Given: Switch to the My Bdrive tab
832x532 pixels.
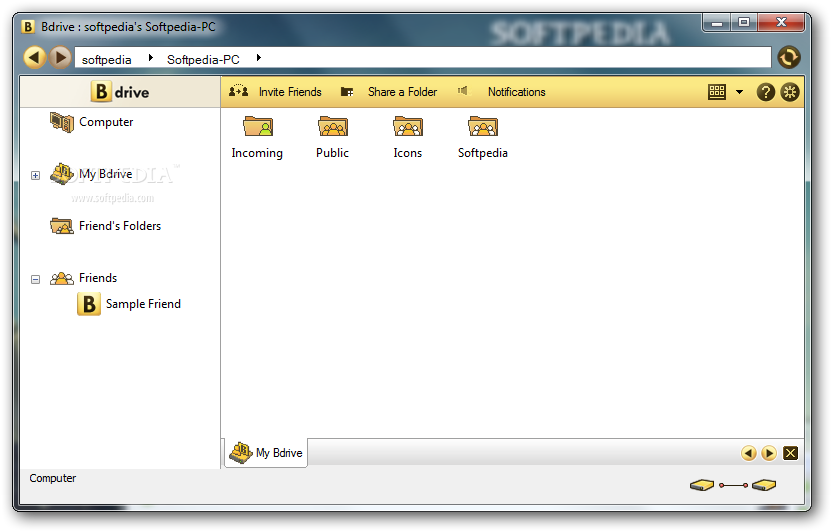Looking at the screenshot, I should (266, 453).
